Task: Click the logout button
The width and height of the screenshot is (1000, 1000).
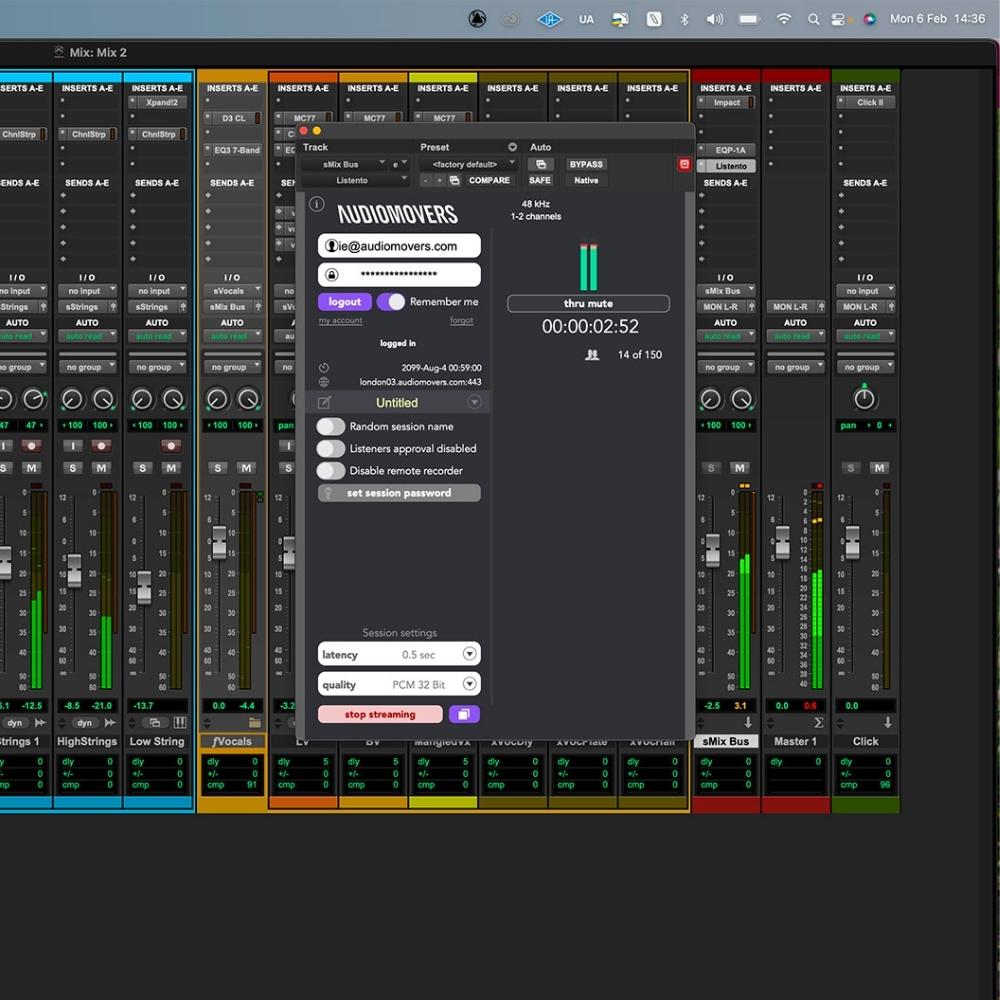Action: [344, 301]
